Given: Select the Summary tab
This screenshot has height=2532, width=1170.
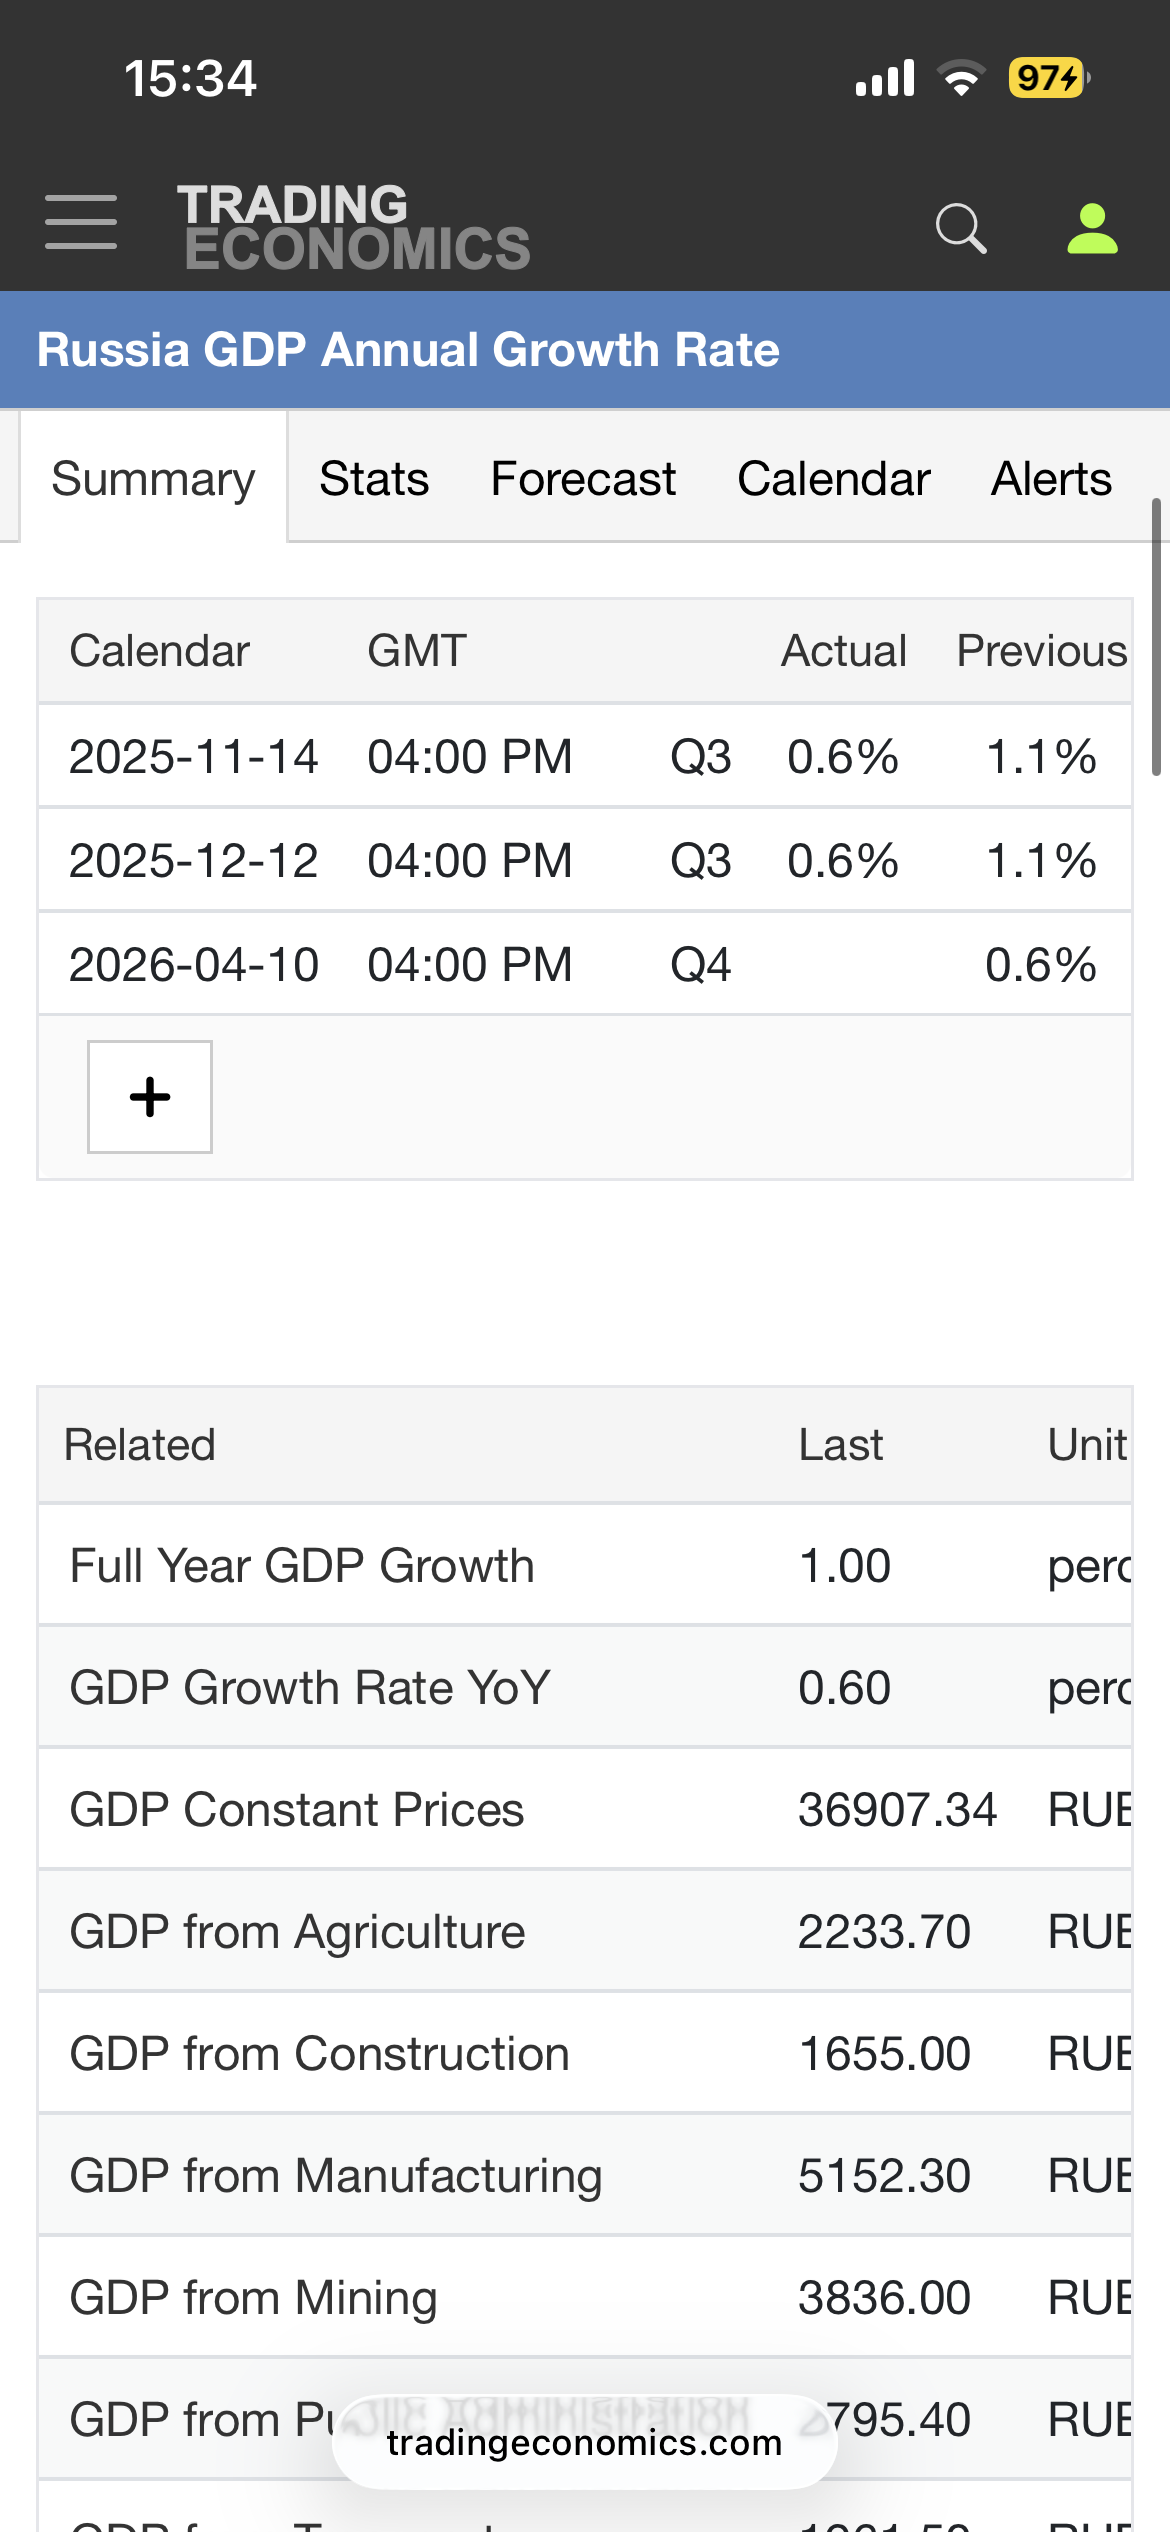Looking at the screenshot, I should (x=154, y=479).
